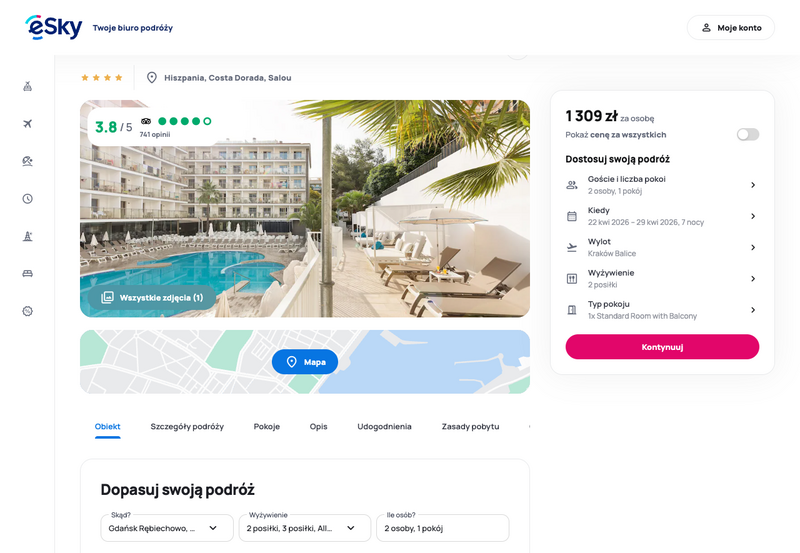Open the beach umbrella vacations sidebar icon
The image size is (800, 553).
pos(28,161)
